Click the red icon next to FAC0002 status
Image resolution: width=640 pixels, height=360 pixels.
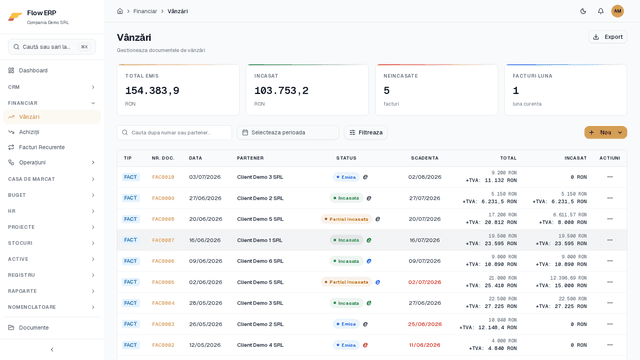365,345
